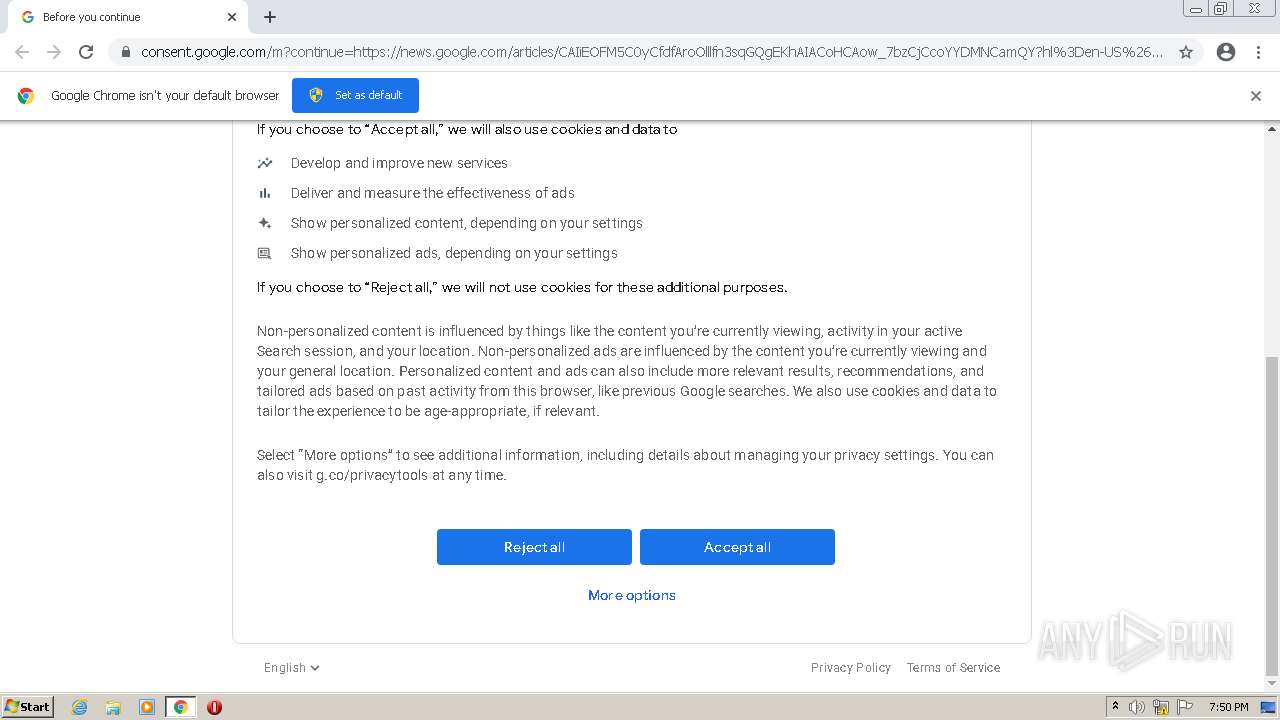Select the Chrome taskbar button

181,707
